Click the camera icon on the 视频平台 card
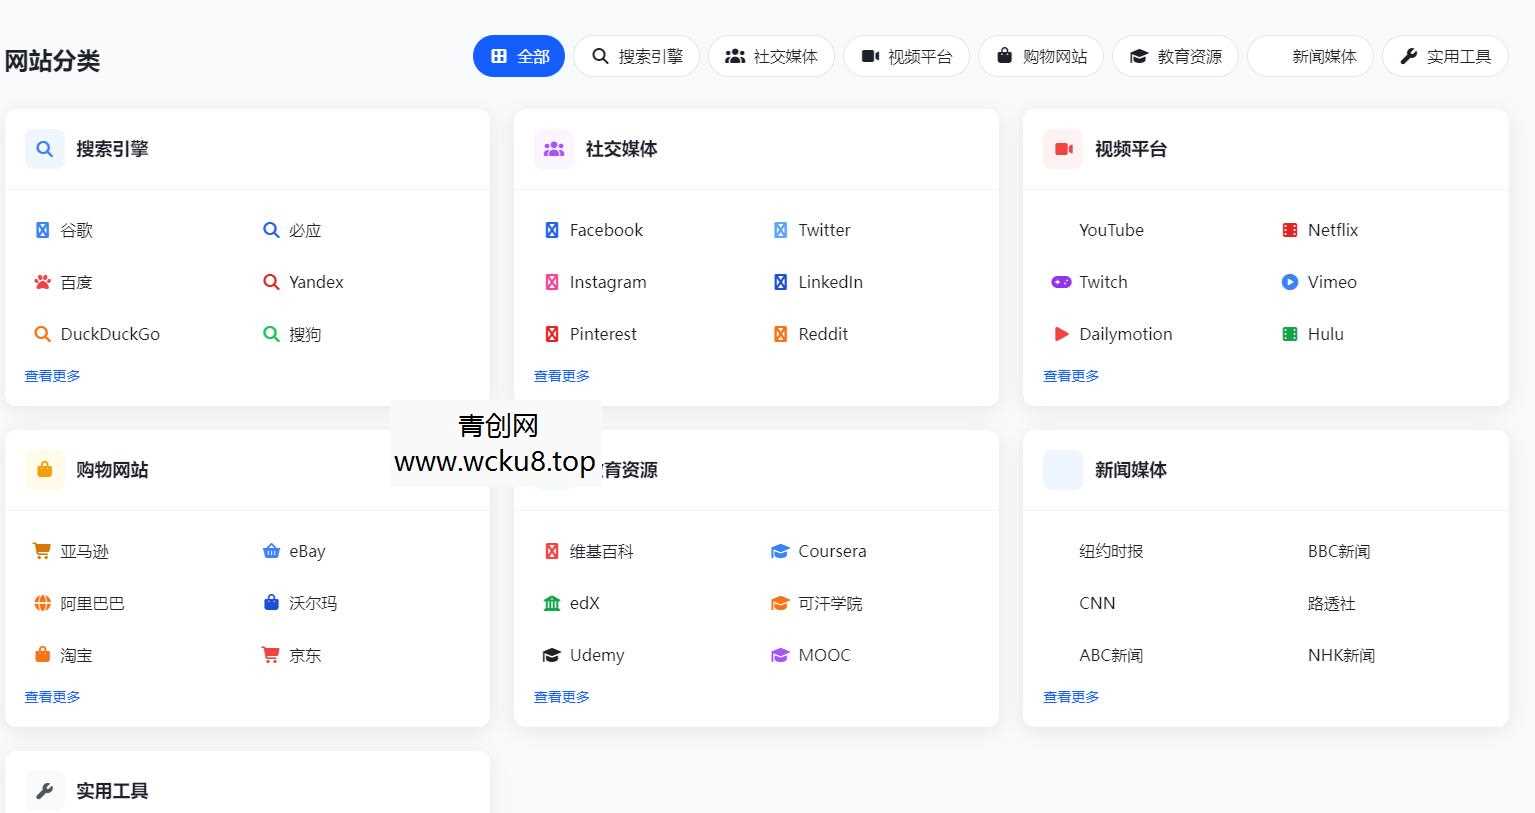 (x=1062, y=148)
